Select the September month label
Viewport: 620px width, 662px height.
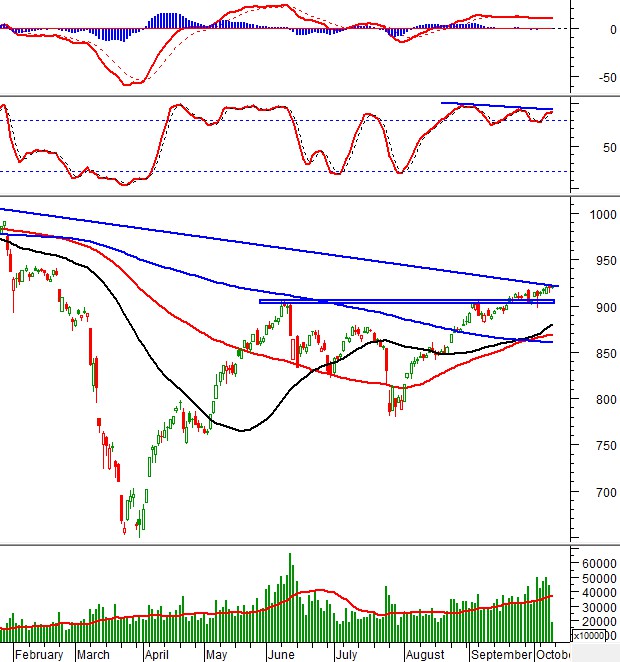coord(501,655)
